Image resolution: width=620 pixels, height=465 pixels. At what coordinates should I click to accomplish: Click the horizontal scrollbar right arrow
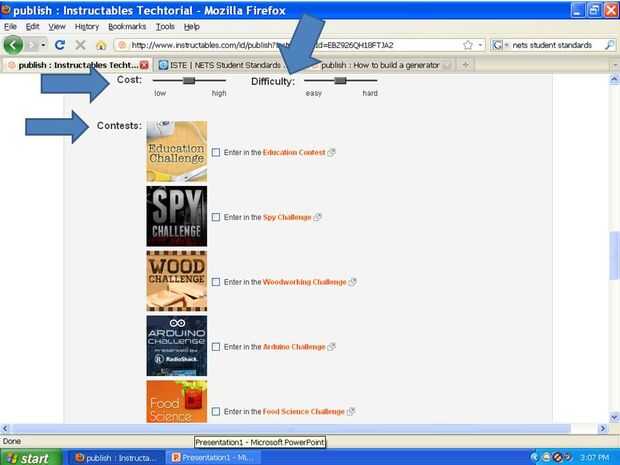[x=603, y=428]
